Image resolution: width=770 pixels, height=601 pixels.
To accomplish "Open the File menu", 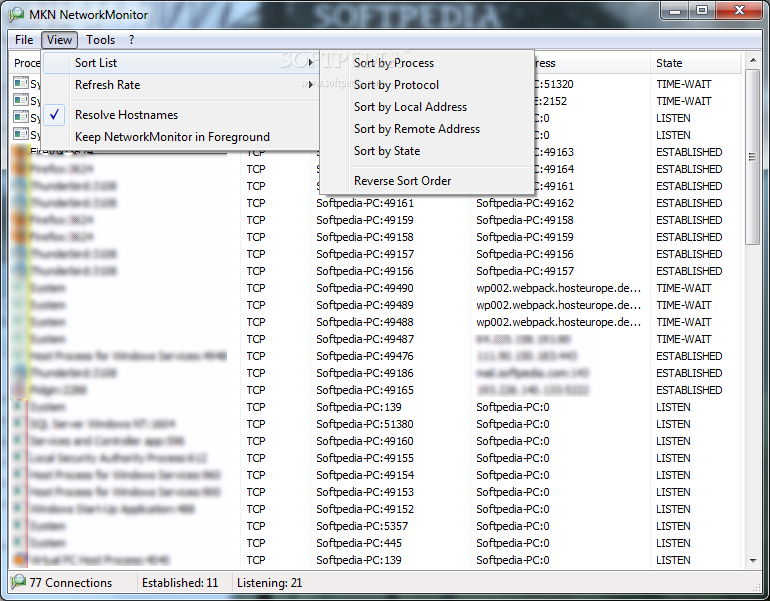I will [24, 40].
